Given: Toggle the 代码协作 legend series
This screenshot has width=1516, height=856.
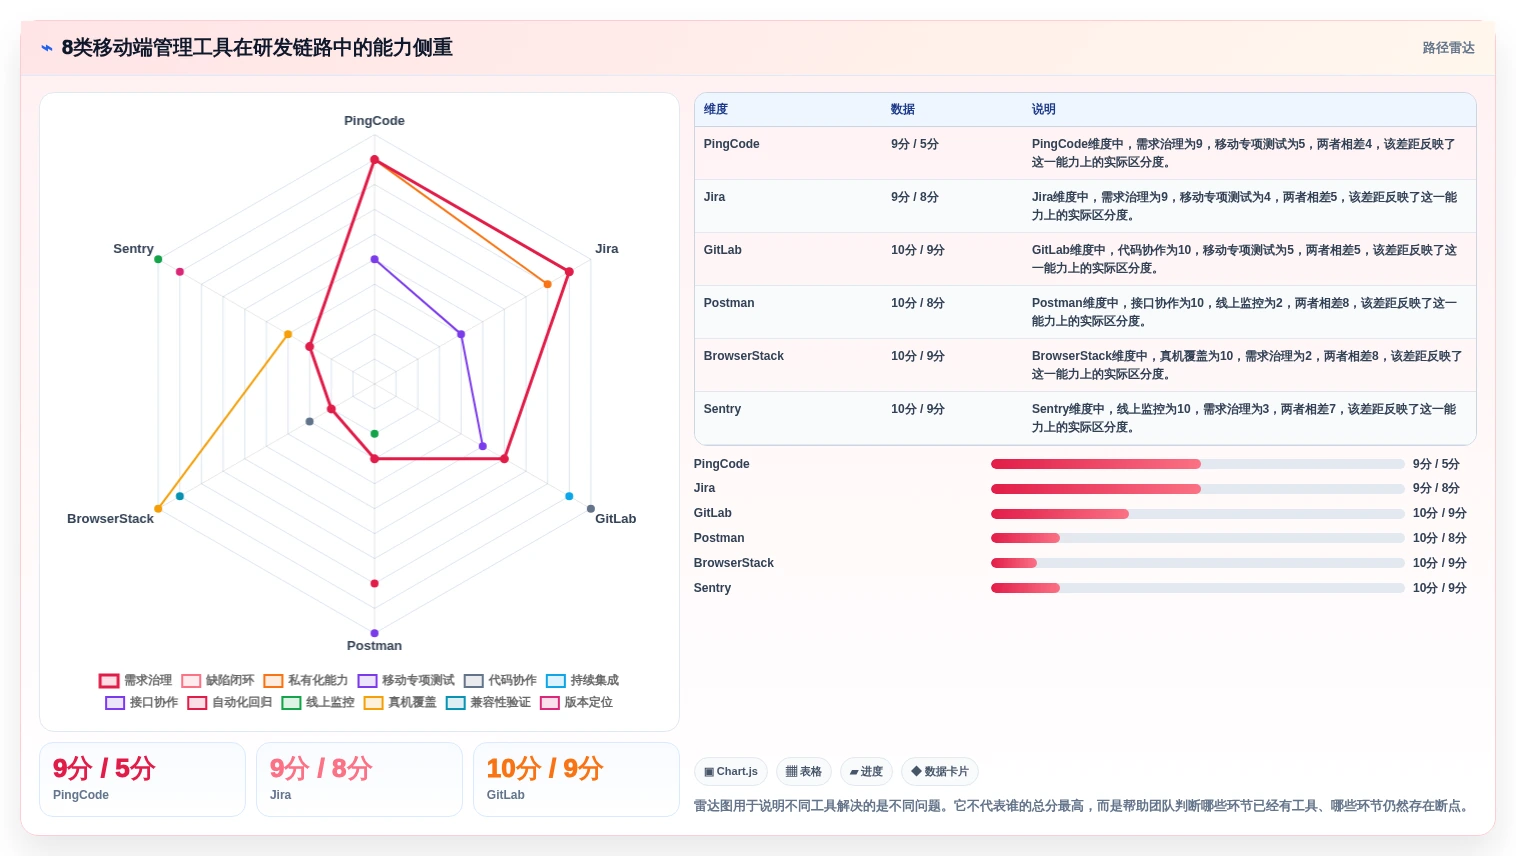Looking at the screenshot, I should (x=500, y=680).
